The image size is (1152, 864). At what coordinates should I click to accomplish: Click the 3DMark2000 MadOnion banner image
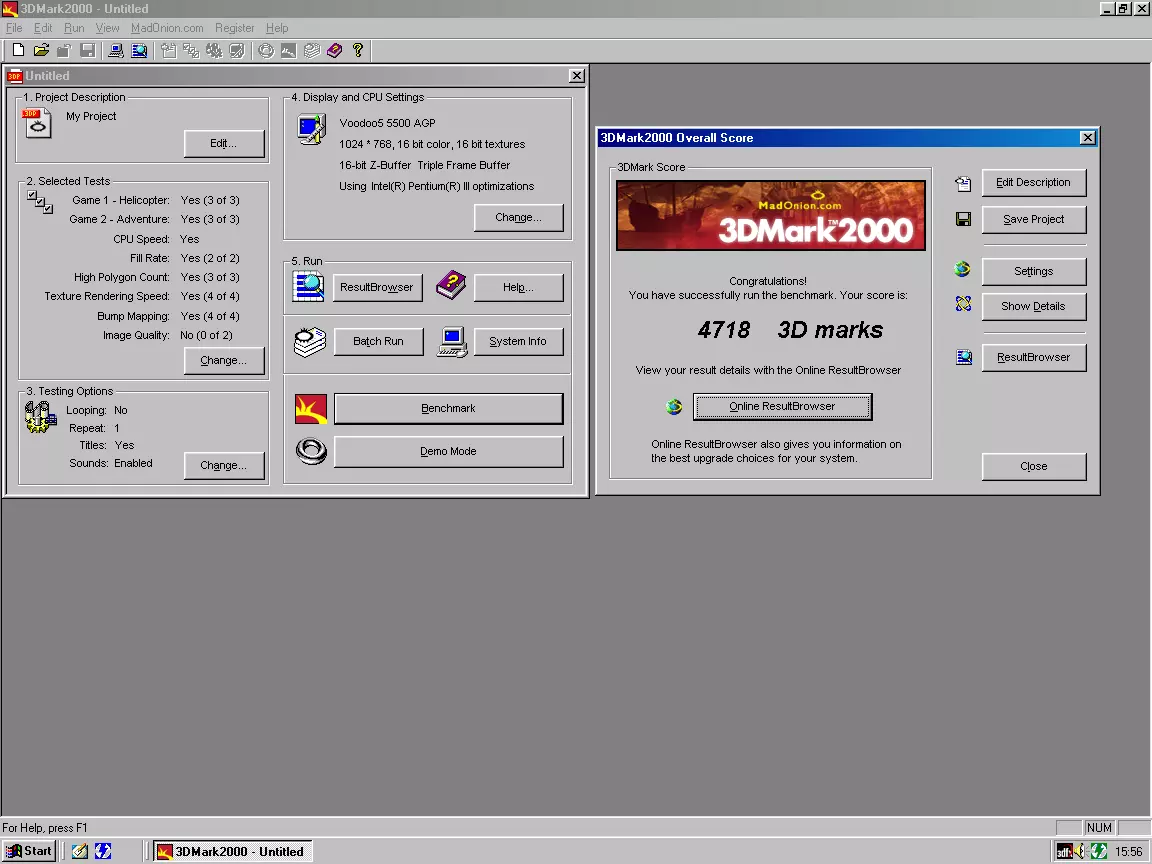point(771,216)
